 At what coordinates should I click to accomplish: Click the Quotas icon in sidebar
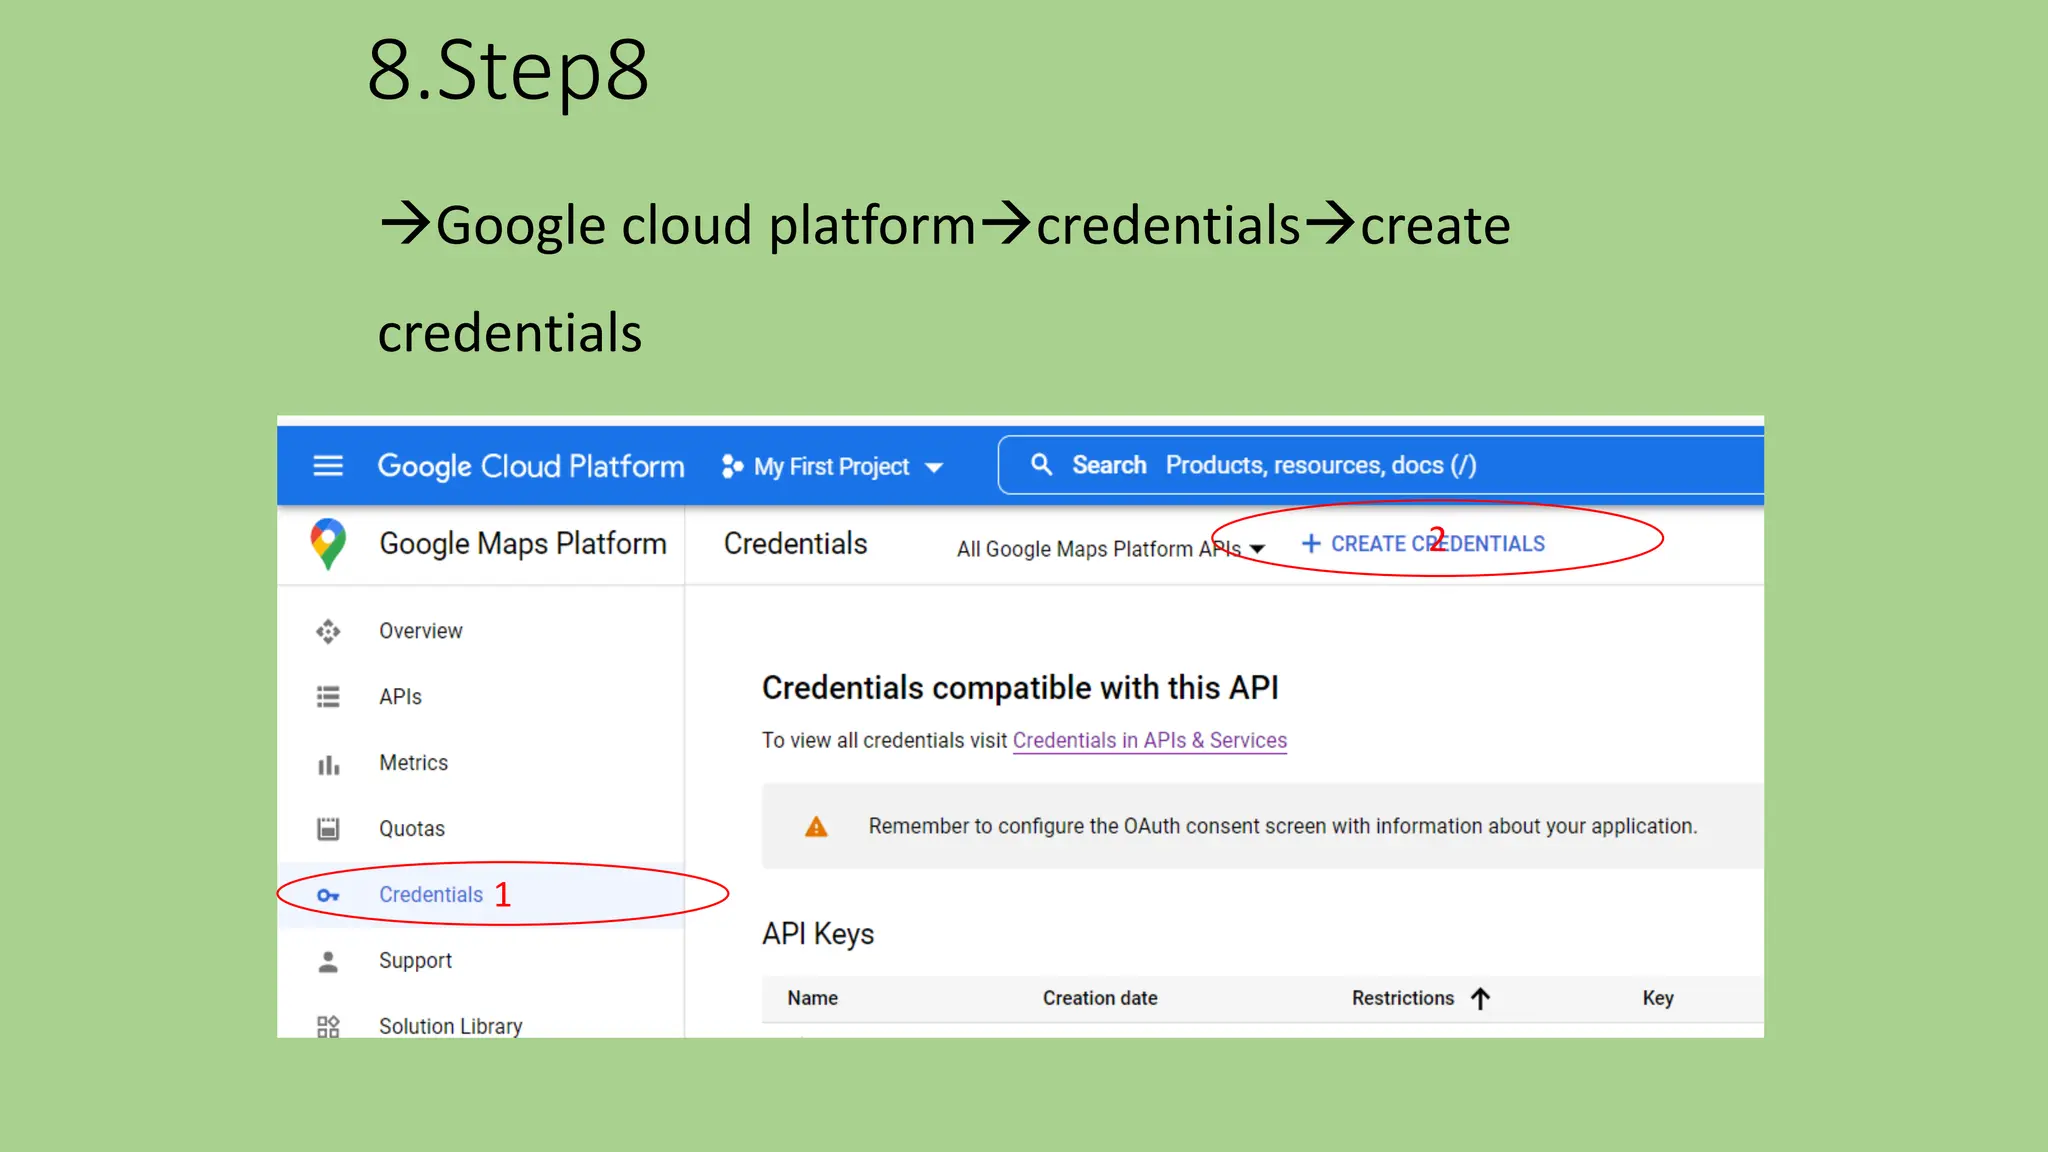pos(328,829)
